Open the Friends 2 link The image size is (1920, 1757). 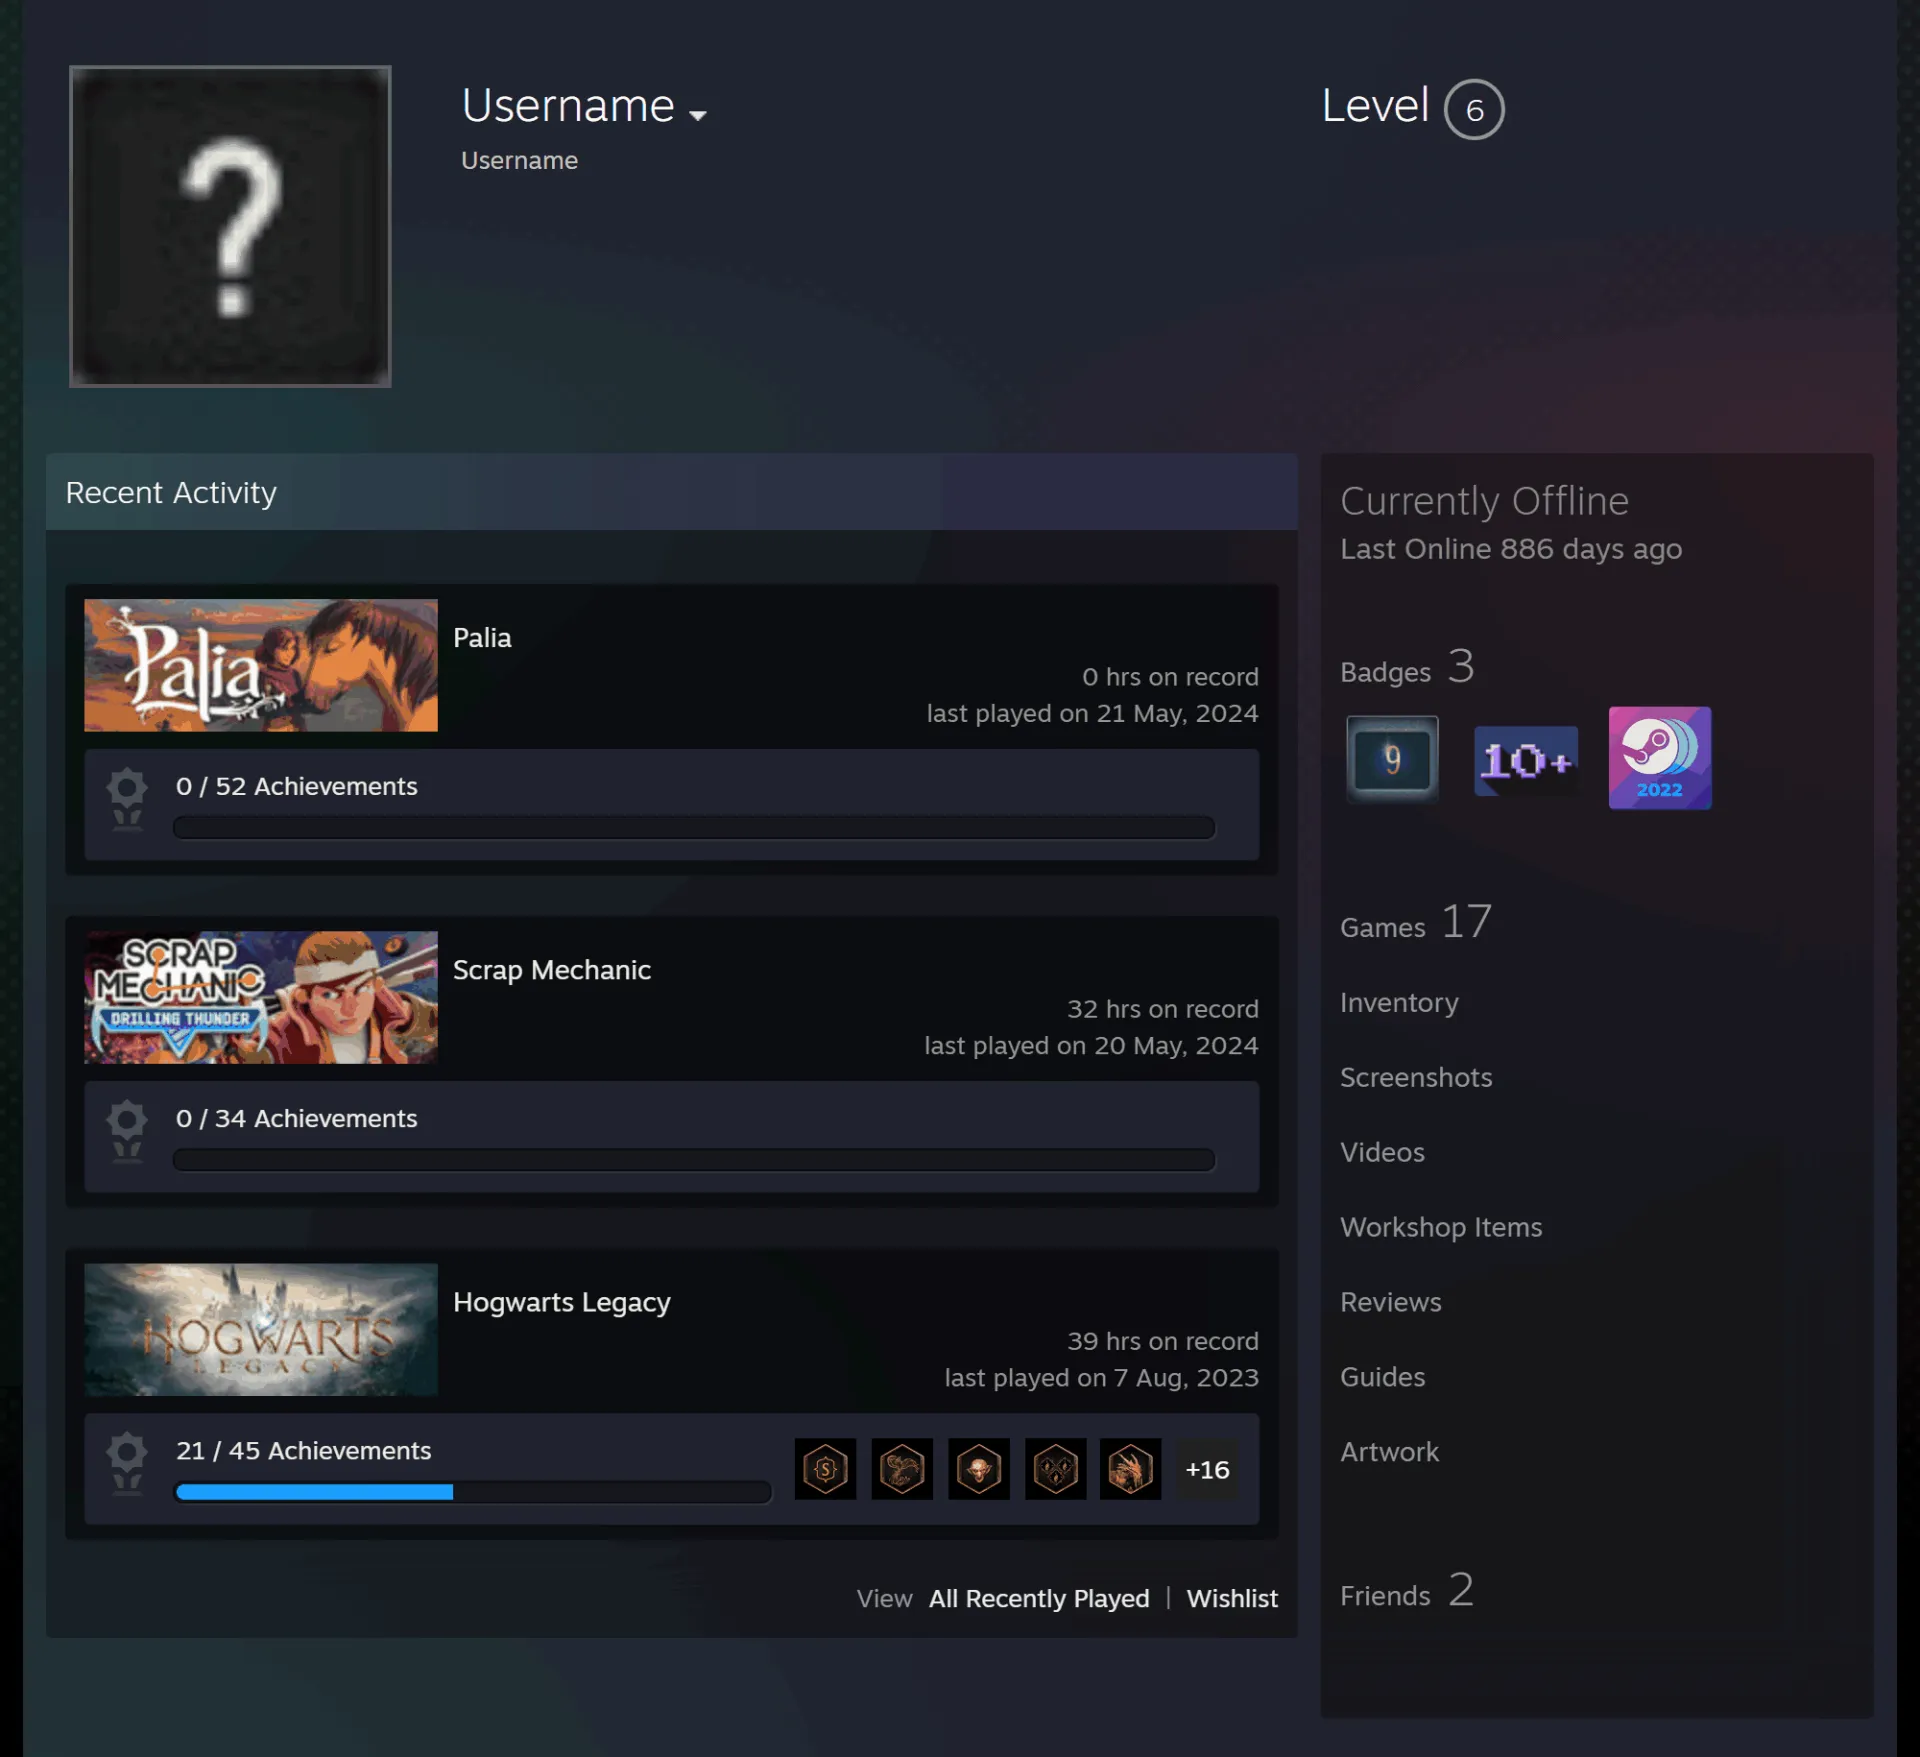click(x=1407, y=1591)
